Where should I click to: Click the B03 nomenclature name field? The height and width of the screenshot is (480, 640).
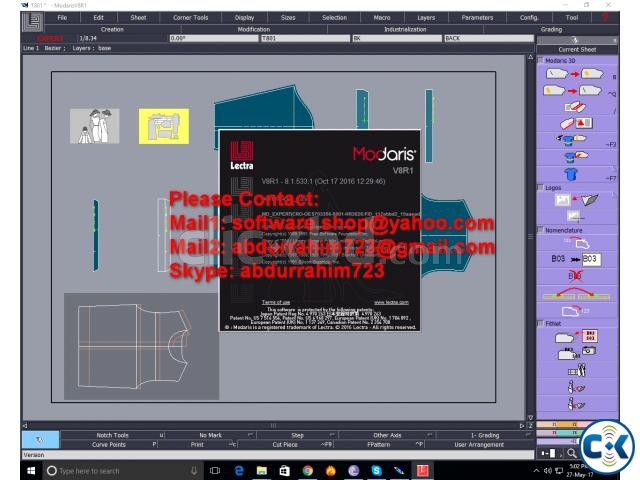[591, 259]
